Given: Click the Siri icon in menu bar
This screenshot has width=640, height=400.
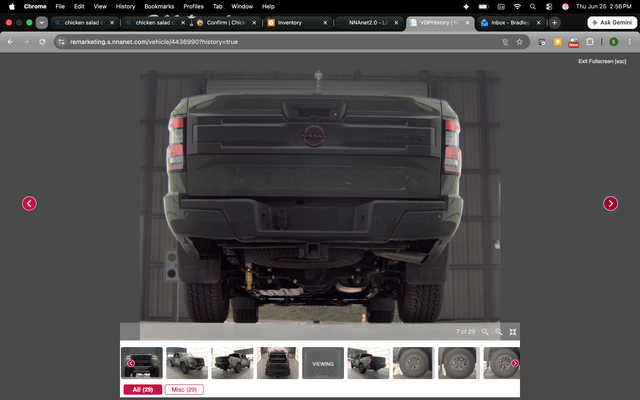Looking at the screenshot, I should pos(565,7).
